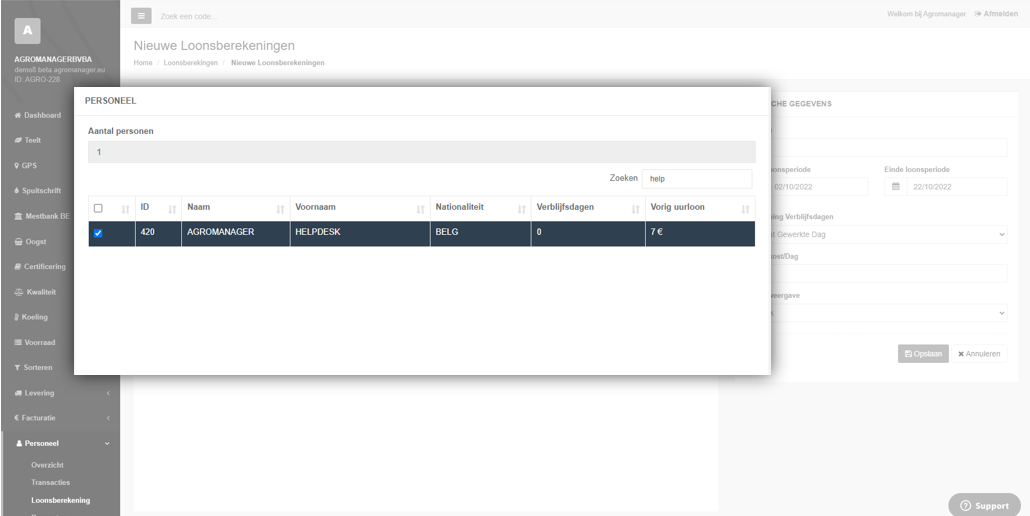Open GPS in the sidebar
The width and height of the screenshot is (1030, 516).
click(26, 165)
